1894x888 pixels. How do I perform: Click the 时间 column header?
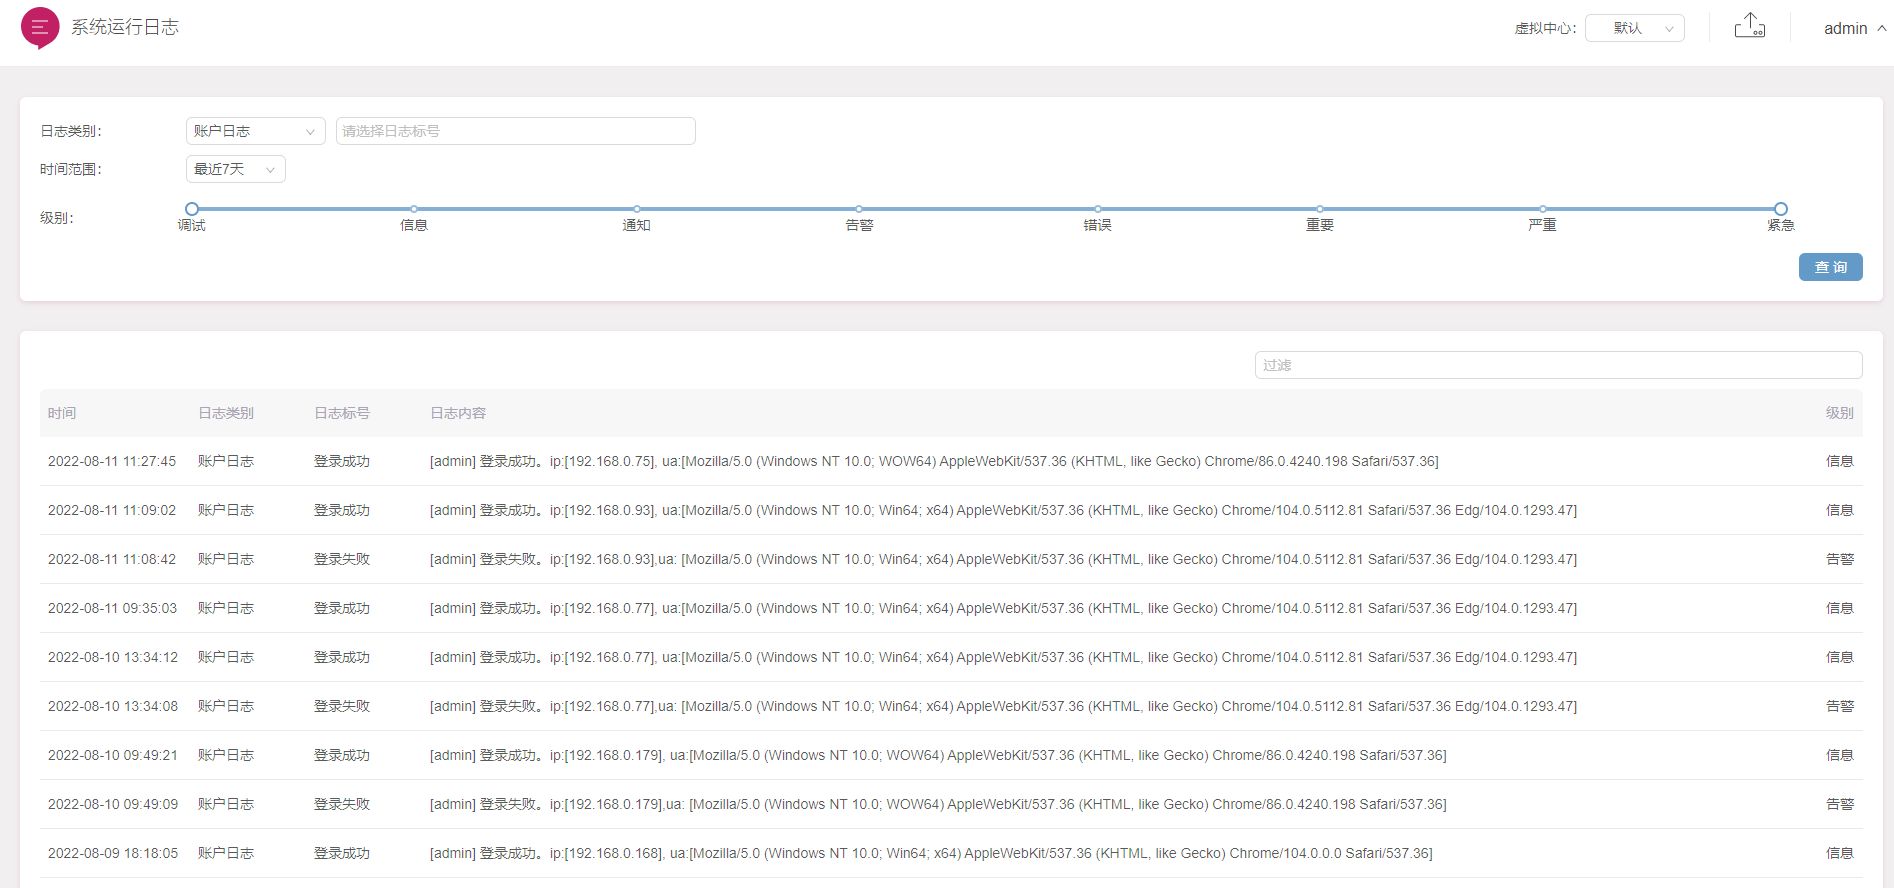62,413
